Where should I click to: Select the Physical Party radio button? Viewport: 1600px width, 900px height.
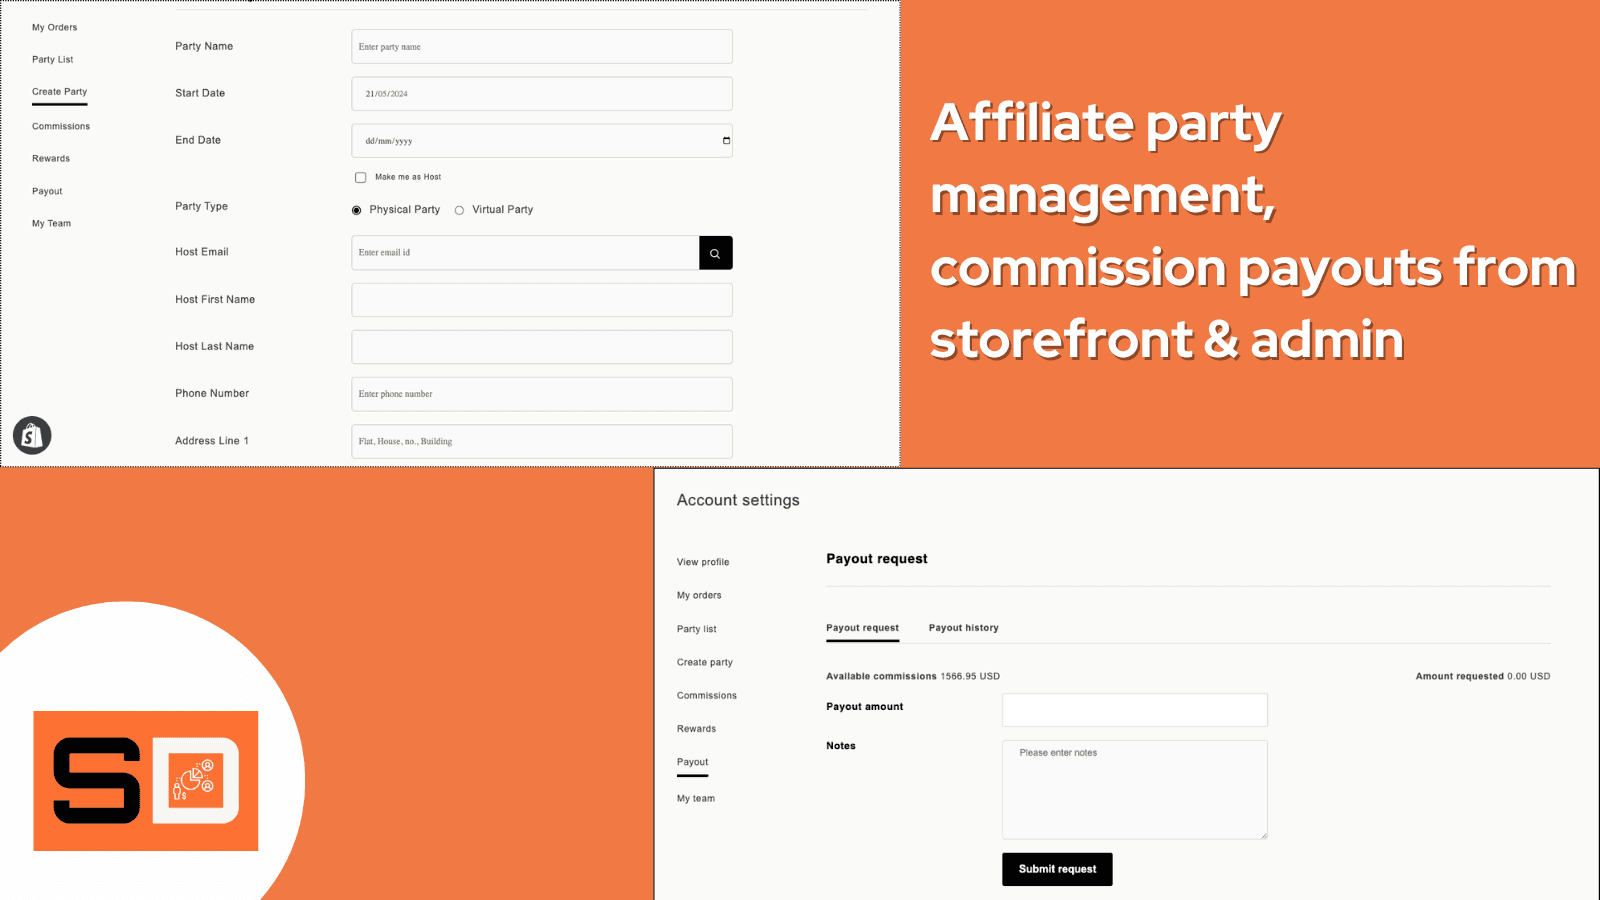point(357,210)
